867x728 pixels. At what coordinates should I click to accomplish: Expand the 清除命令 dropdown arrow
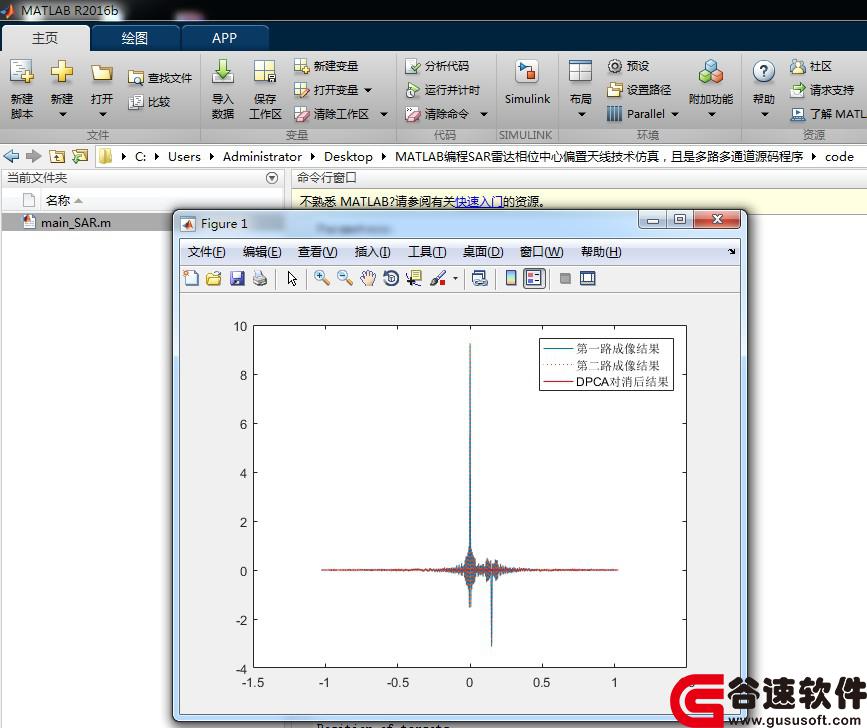[484, 114]
